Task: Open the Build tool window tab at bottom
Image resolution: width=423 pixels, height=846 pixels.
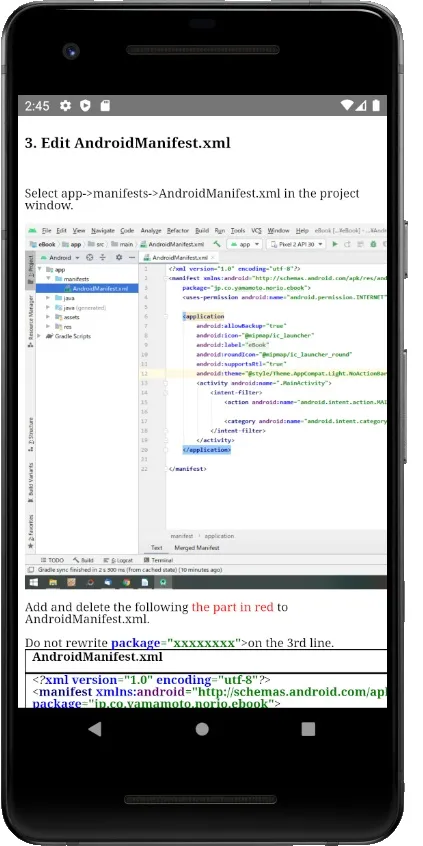Action: pyautogui.click(x=84, y=561)
